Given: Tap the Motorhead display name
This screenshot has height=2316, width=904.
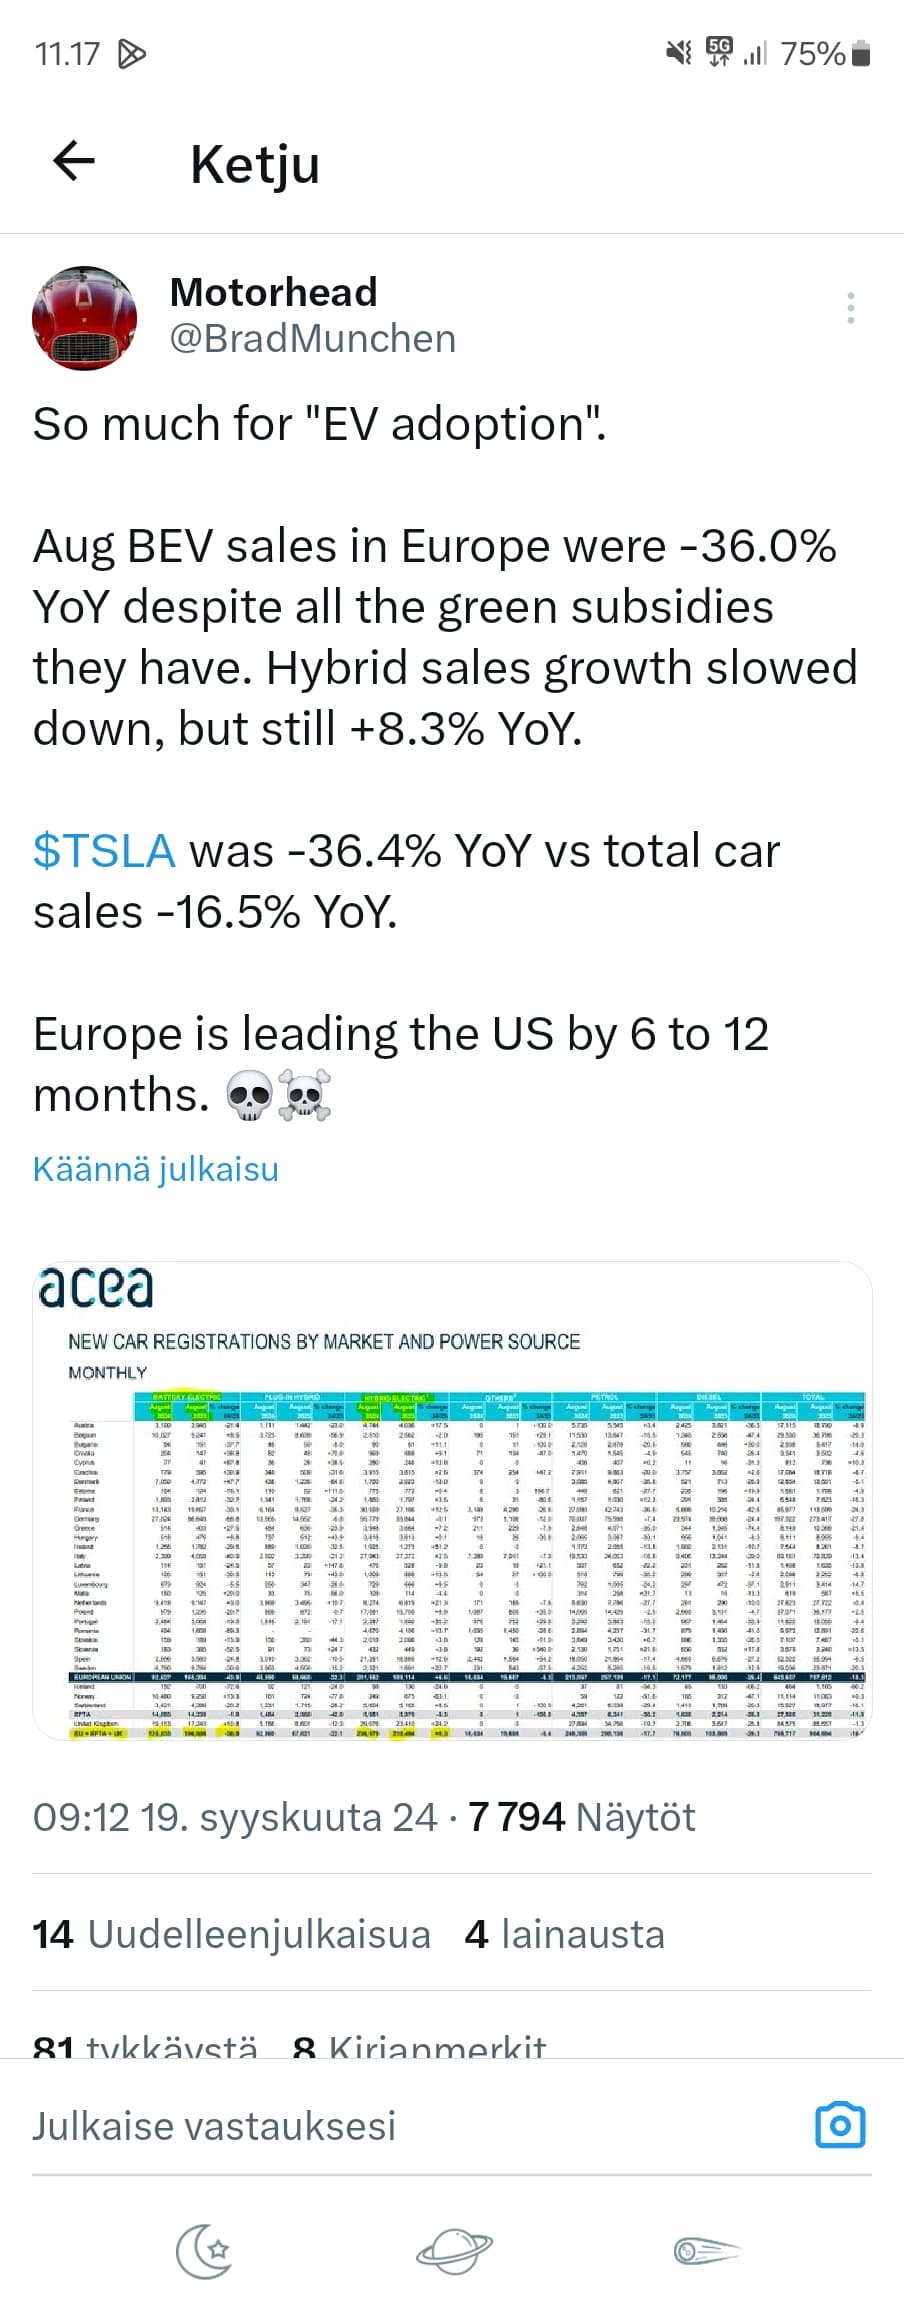Looking at the screenshot, I should point(274,292).
